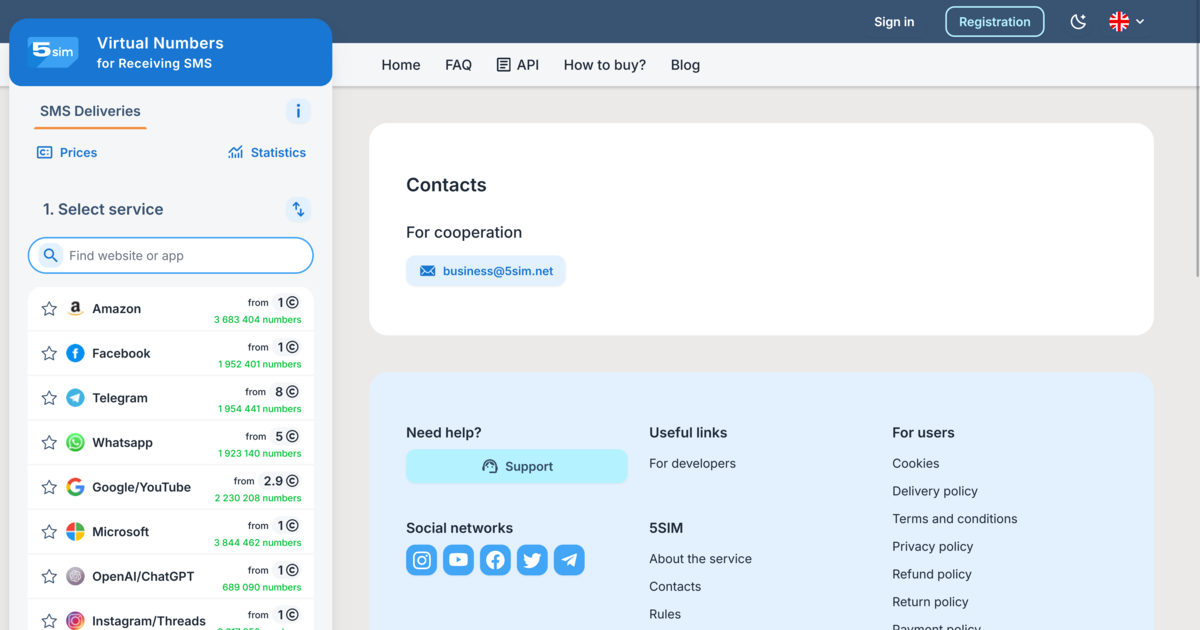Open the YouTube social network icon

[459, 560]
